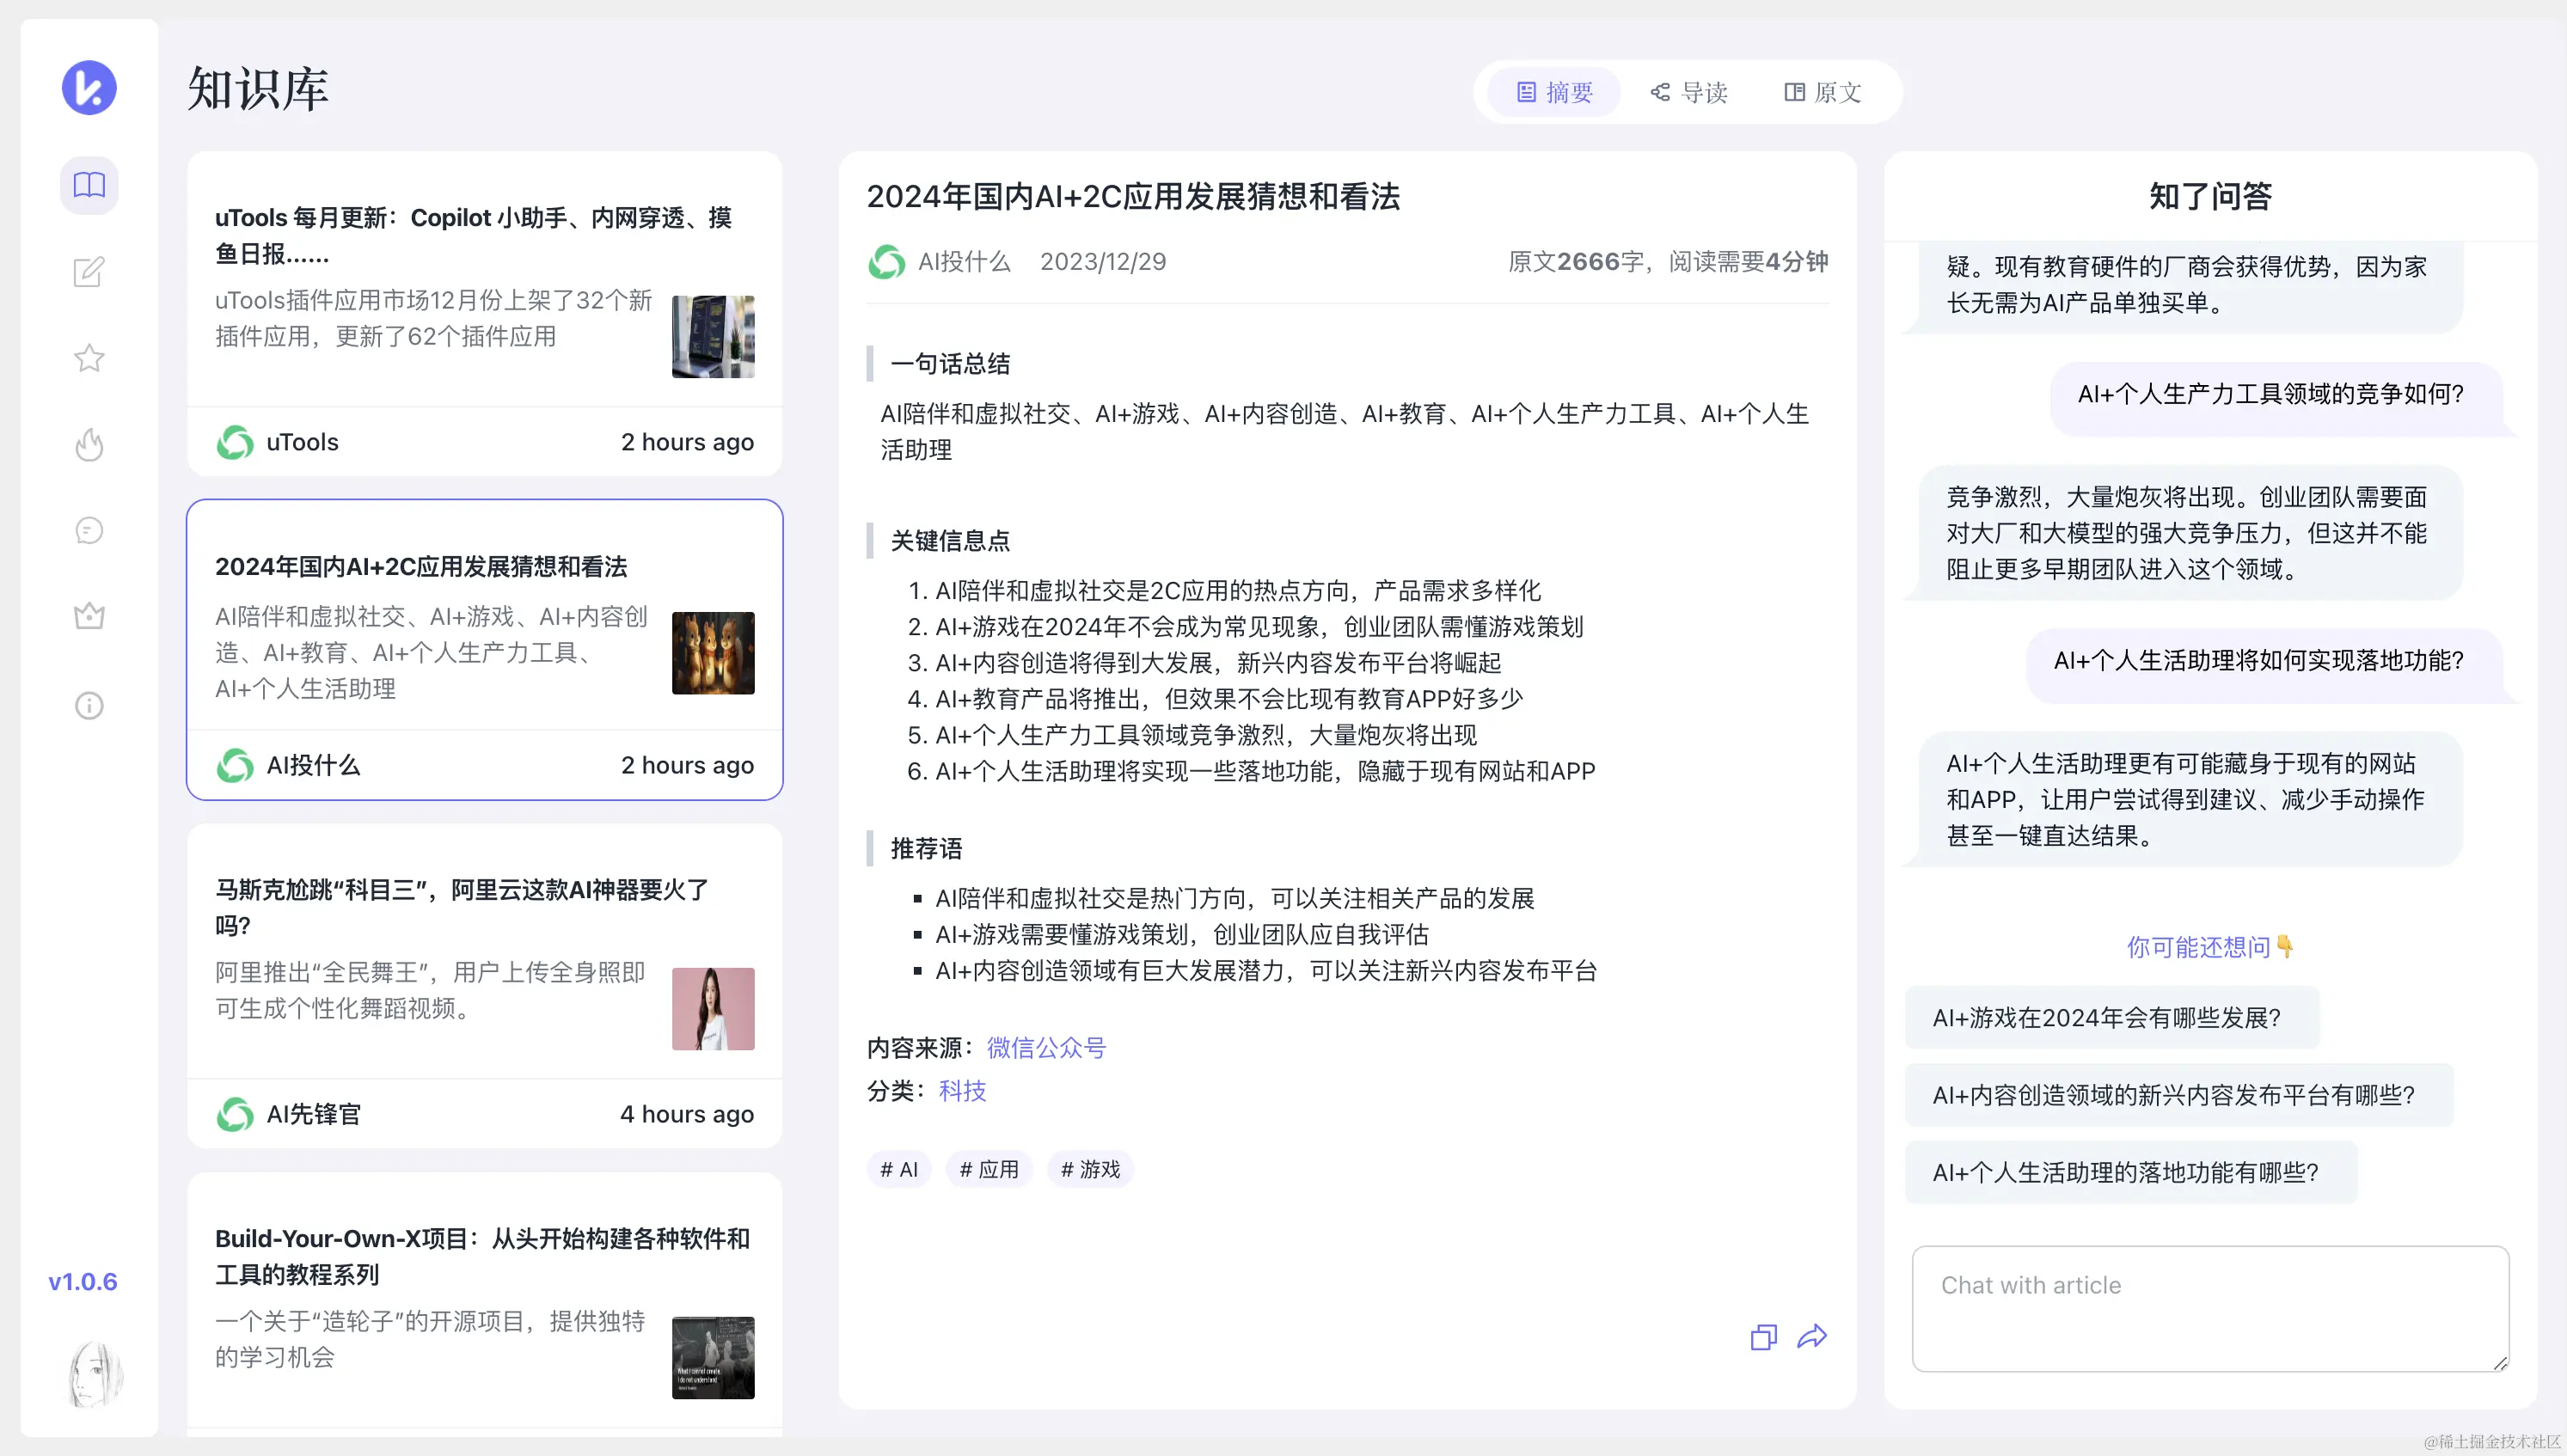Click the chat bubble icon in sidebar
2567x1456 pixels.
[x=89, y=530]
